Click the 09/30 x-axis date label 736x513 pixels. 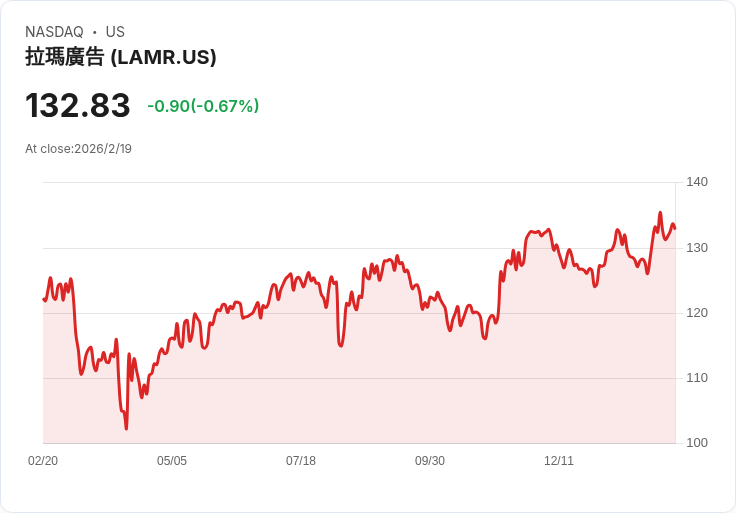[x=429, y=461]
